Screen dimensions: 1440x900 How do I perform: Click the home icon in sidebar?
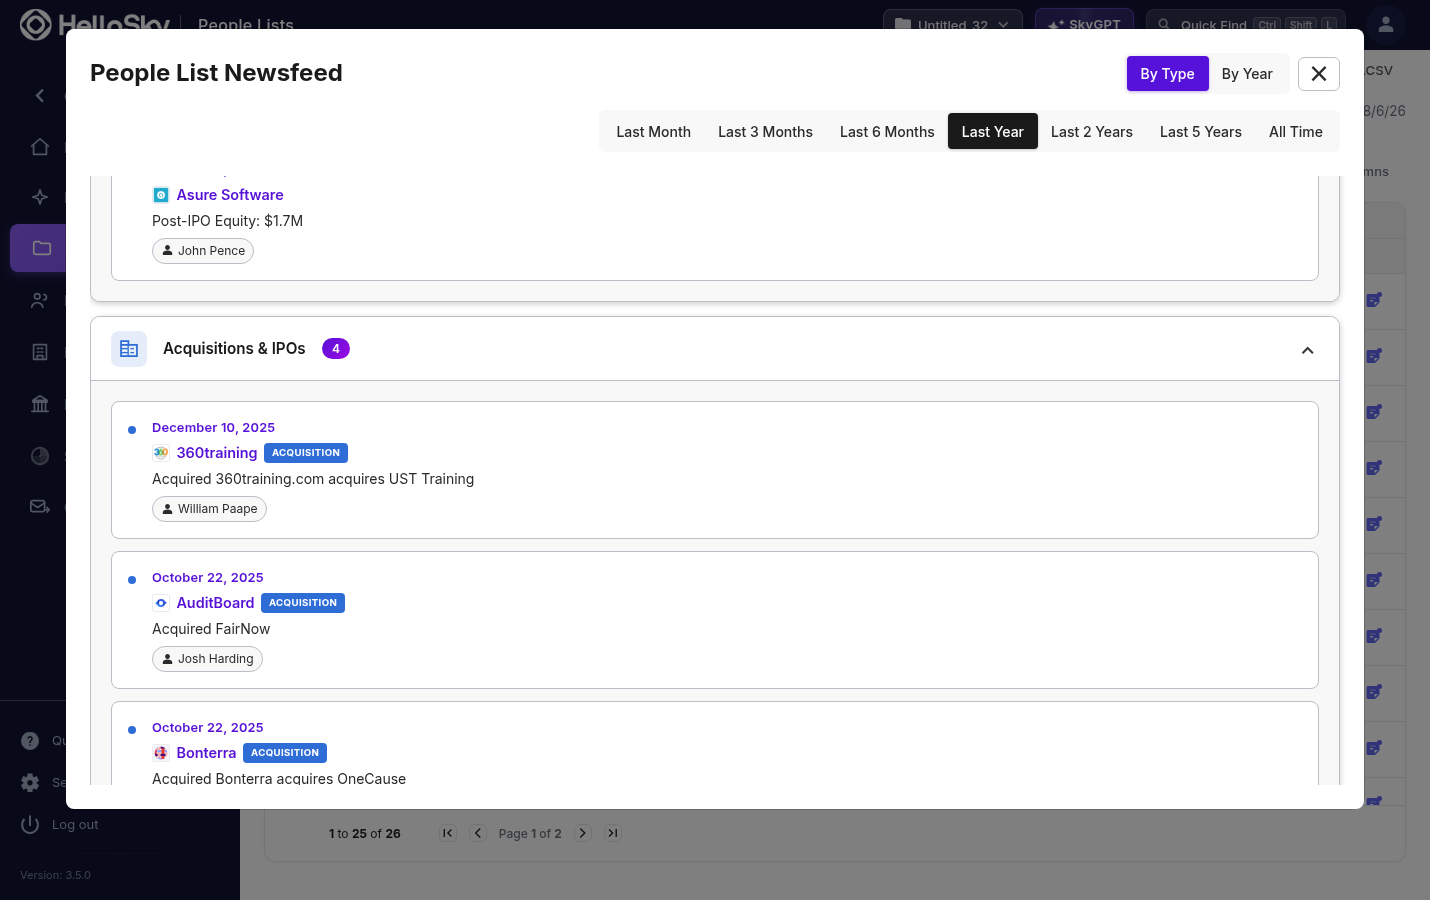(40, 147)
